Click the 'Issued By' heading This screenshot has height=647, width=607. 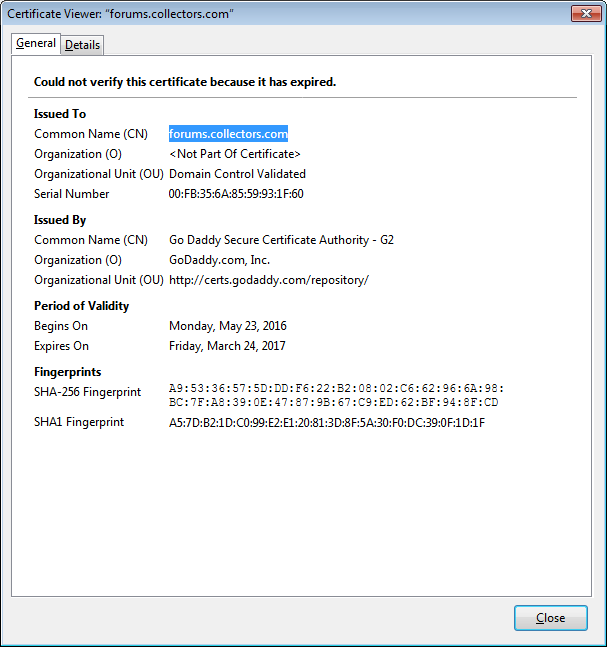point(60,220)
